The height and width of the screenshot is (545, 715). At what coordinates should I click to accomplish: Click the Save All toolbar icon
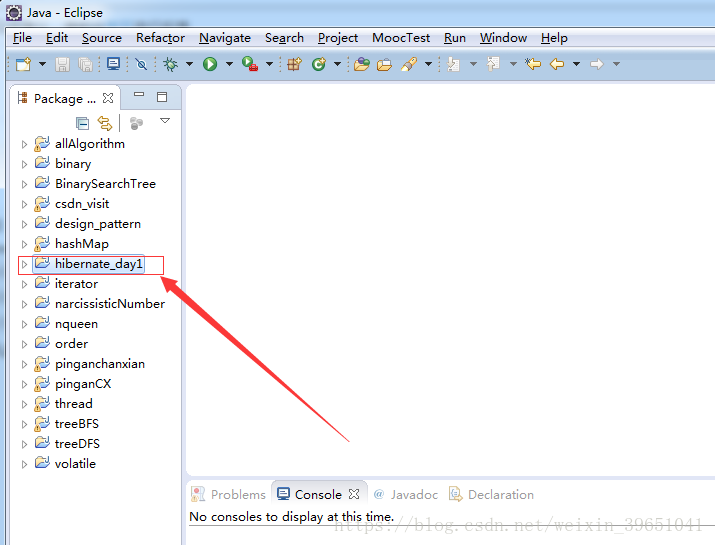click(85, 64)
